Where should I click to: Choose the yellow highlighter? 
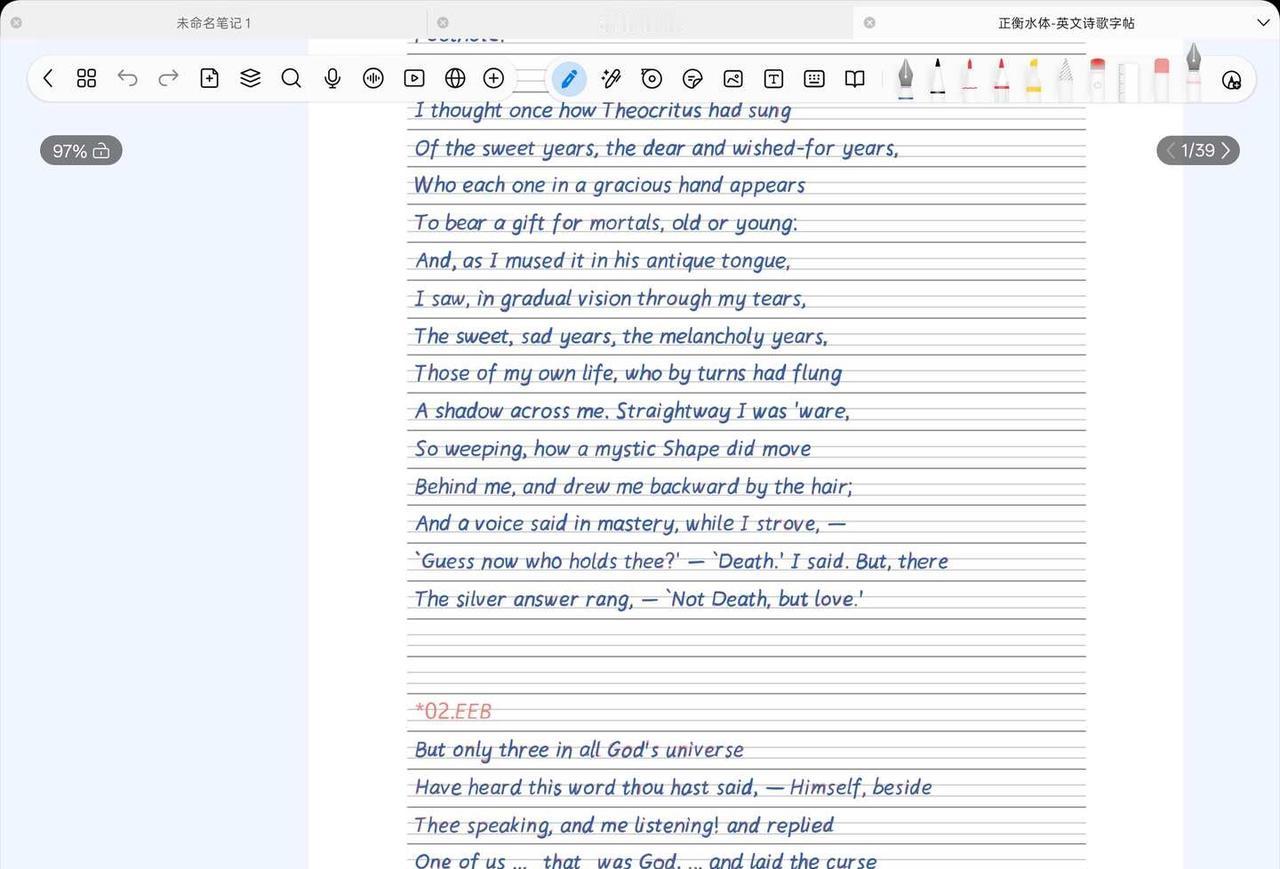pyautogui.click(x=1033, y=79)
